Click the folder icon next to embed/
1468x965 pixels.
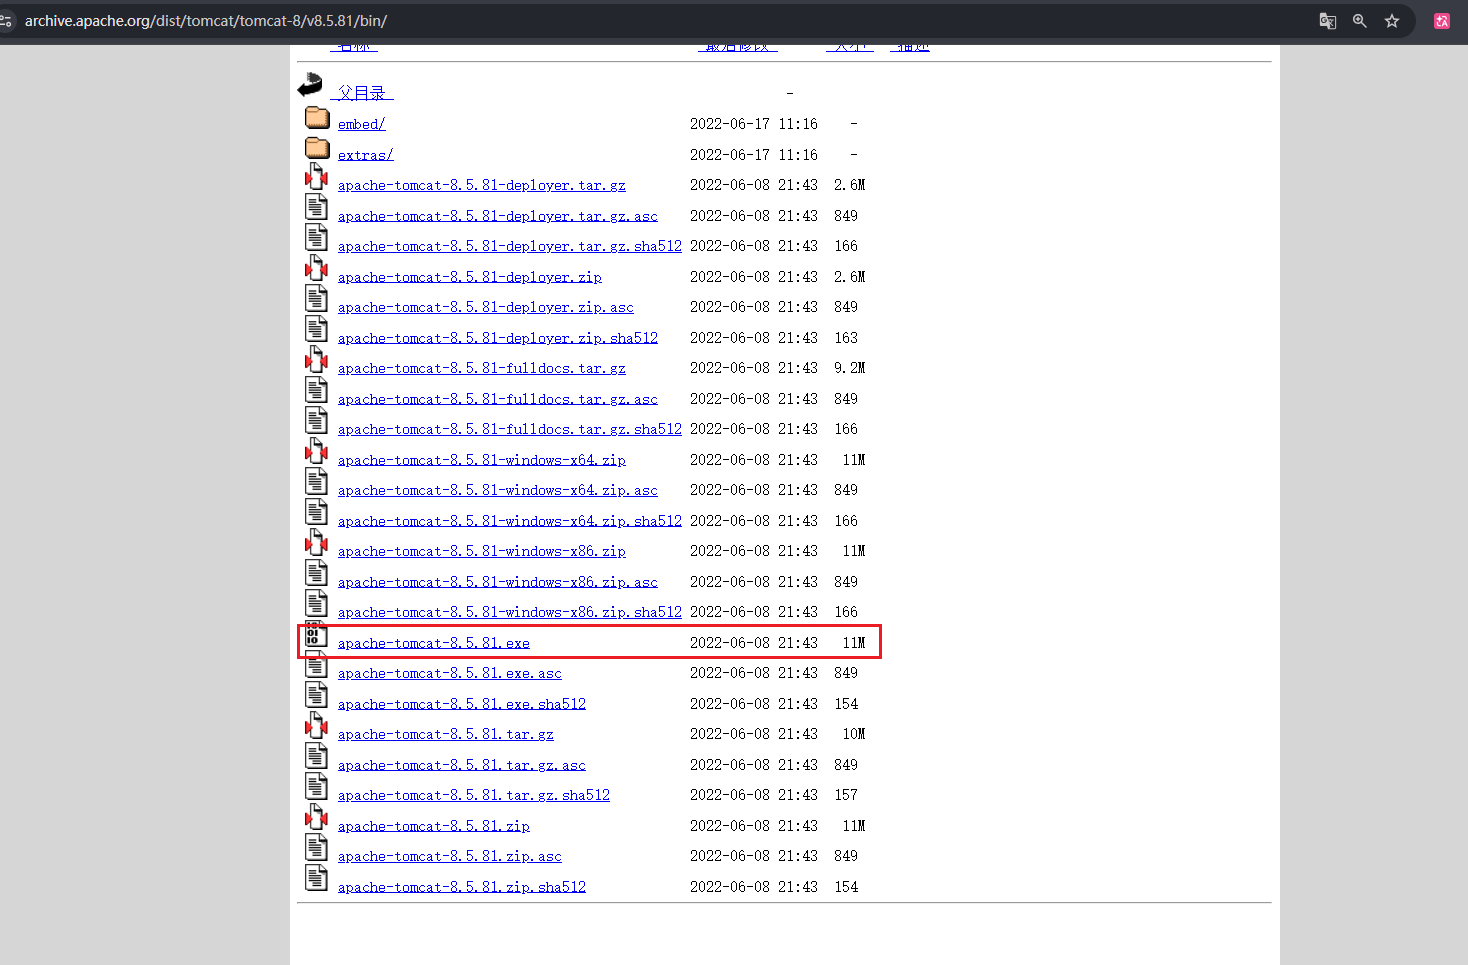point(317,118)
